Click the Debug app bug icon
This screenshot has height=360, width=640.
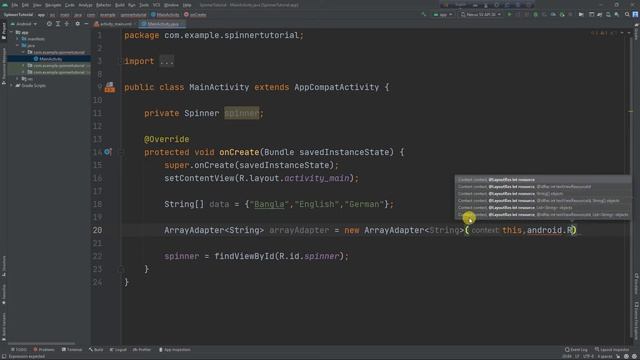pyautogui.click(x=536, y=15)
